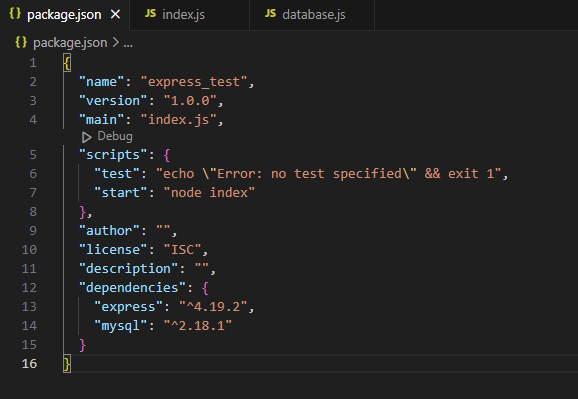578x399 pixels.
Task: Click the "node index" value
Action: click(x=209, y=193)
